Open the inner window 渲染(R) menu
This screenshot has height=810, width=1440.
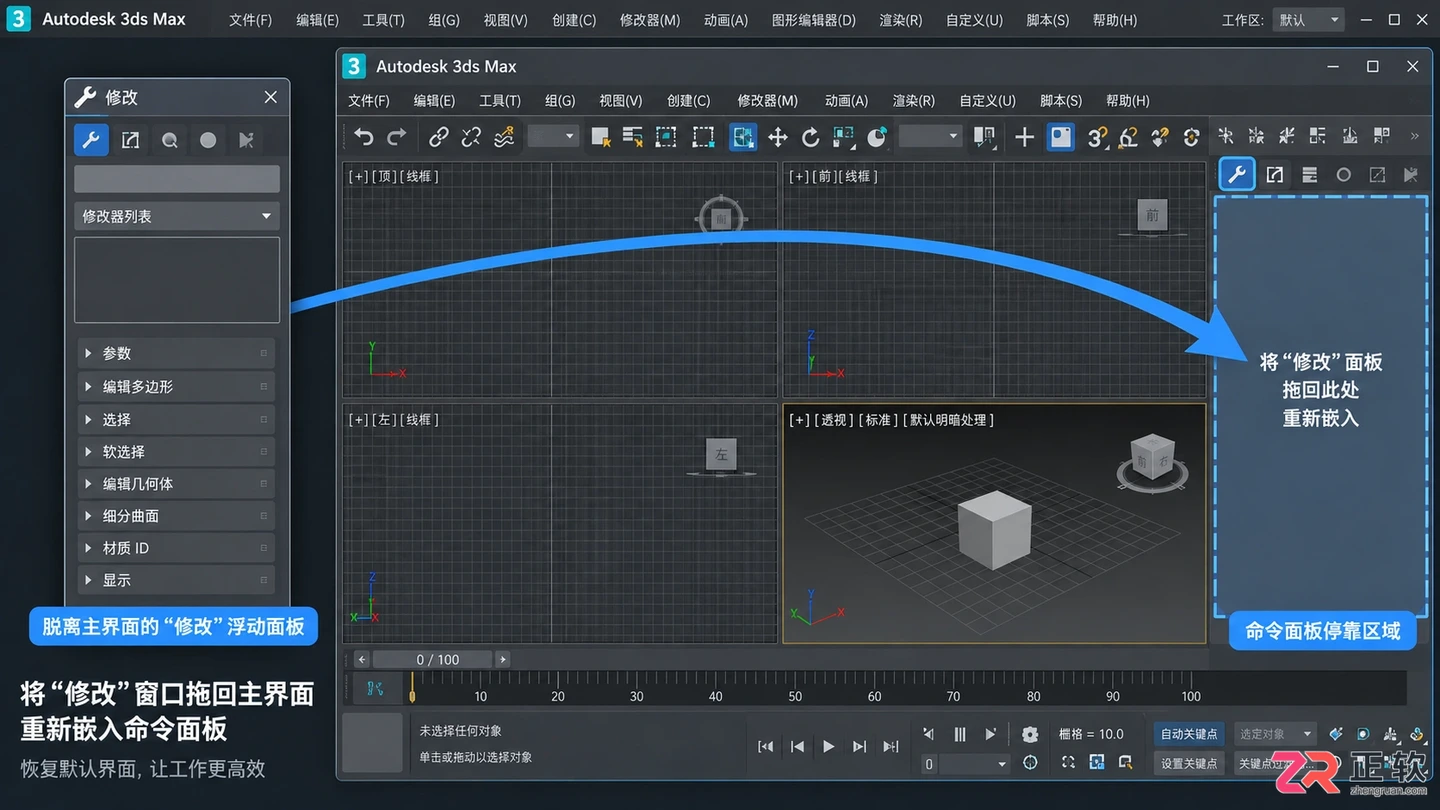(913, 100)
